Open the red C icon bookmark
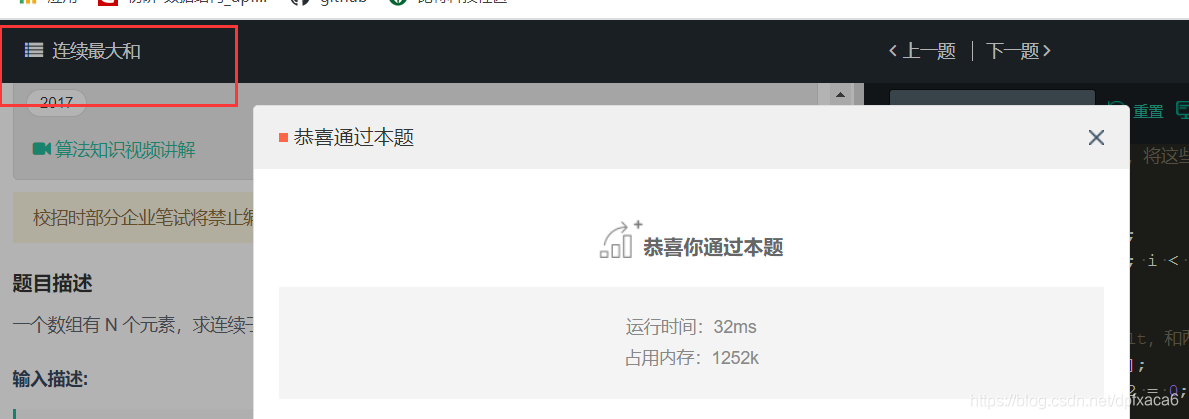 pos(110,2)
